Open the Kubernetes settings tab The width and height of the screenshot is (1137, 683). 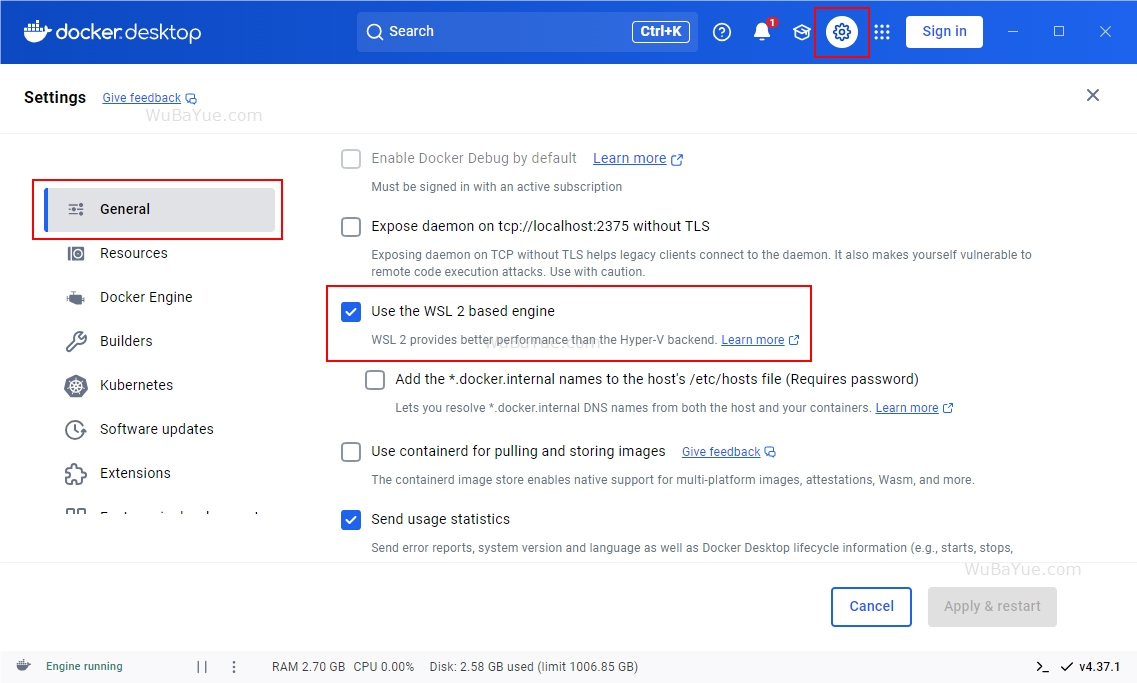(160, 385)
